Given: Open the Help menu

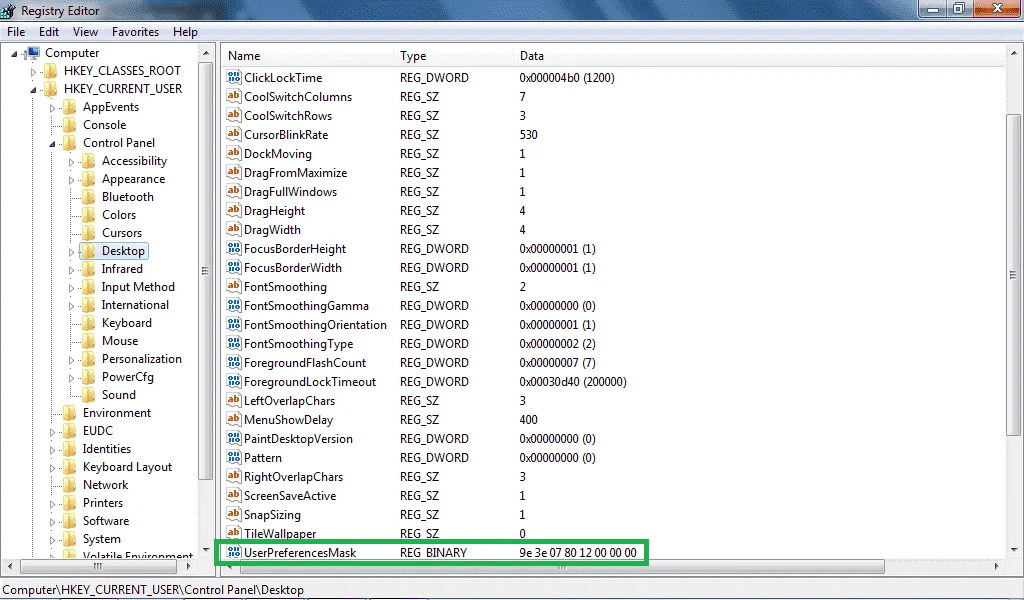Looking at the screenshot, I should (185, 31).
